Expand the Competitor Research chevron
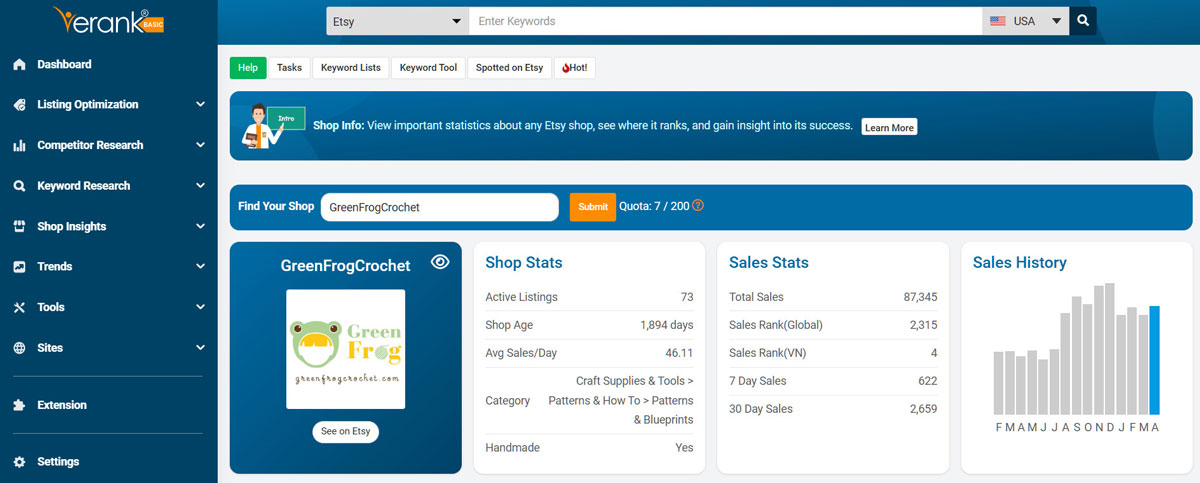Image resolution: width=1200 pixels, height=483 pixels. point(200,145)
